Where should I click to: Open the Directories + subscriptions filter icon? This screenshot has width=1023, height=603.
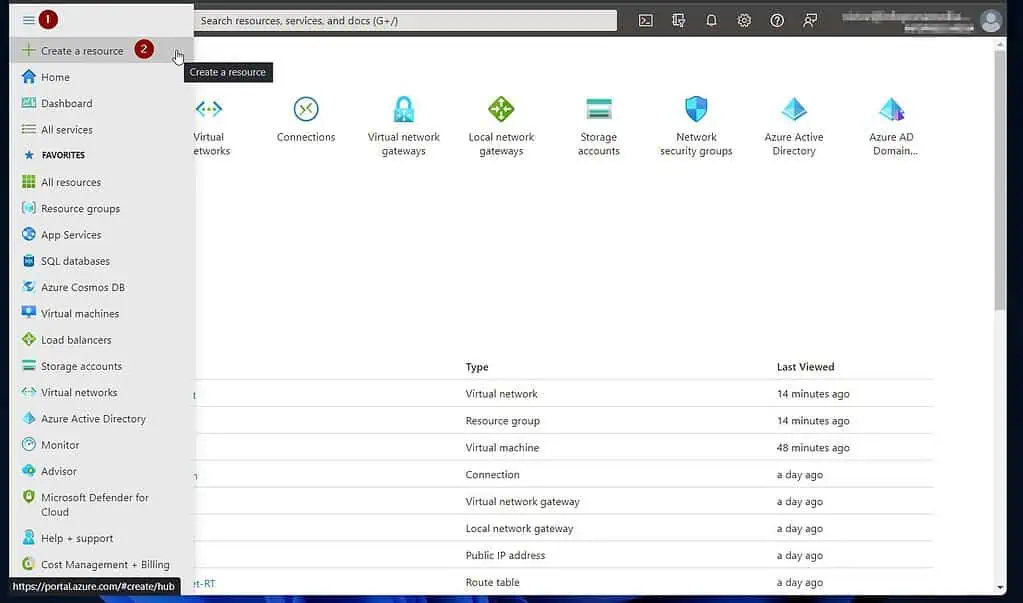coord(679,20)
